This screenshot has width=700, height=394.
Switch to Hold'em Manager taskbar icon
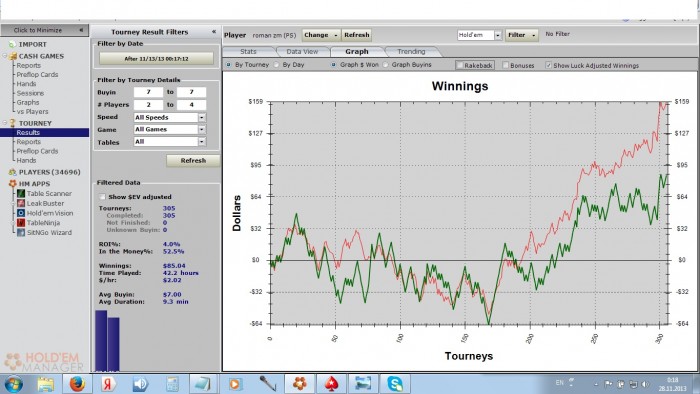tap(300, 384)
